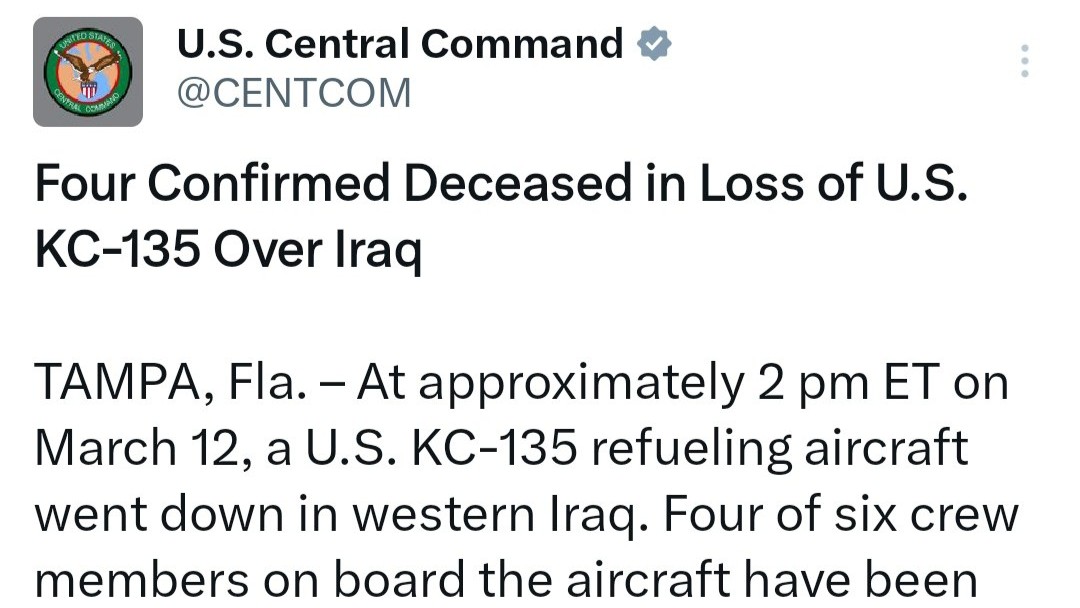Click "KC-135 Over Iraq" headline line
This screenshot has width=1080, height=608.
pos(228,251)
